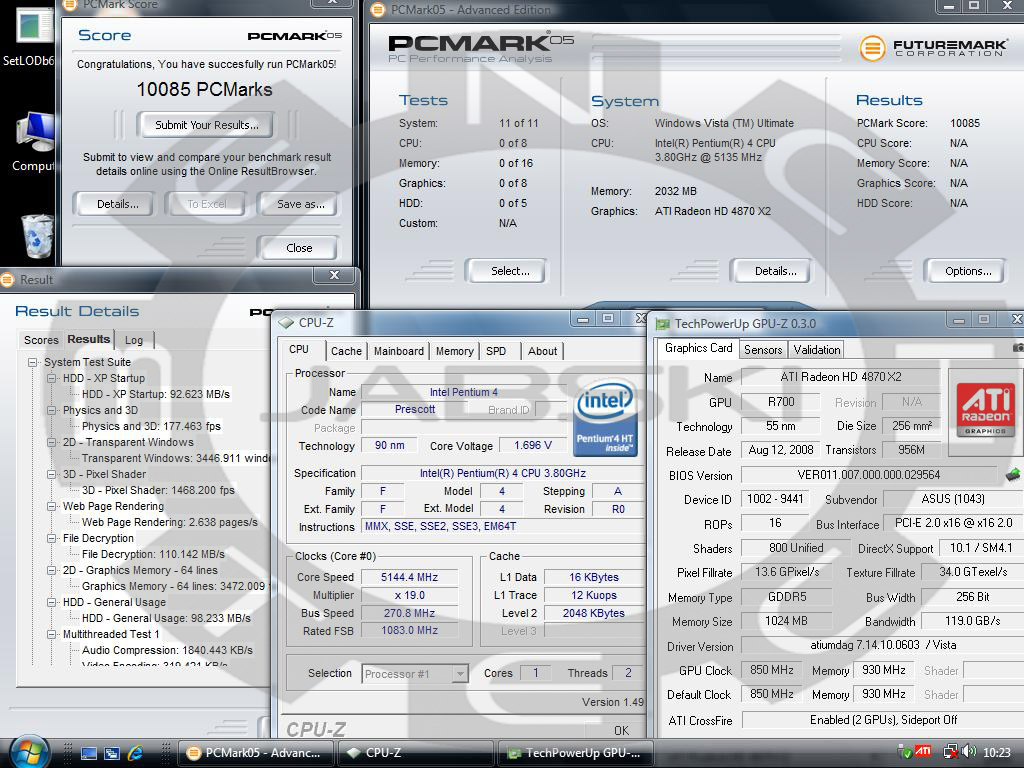This screenshot has height=768, width=1024.
Task: Click the OK button in CPU-Z
Action: 621,730
